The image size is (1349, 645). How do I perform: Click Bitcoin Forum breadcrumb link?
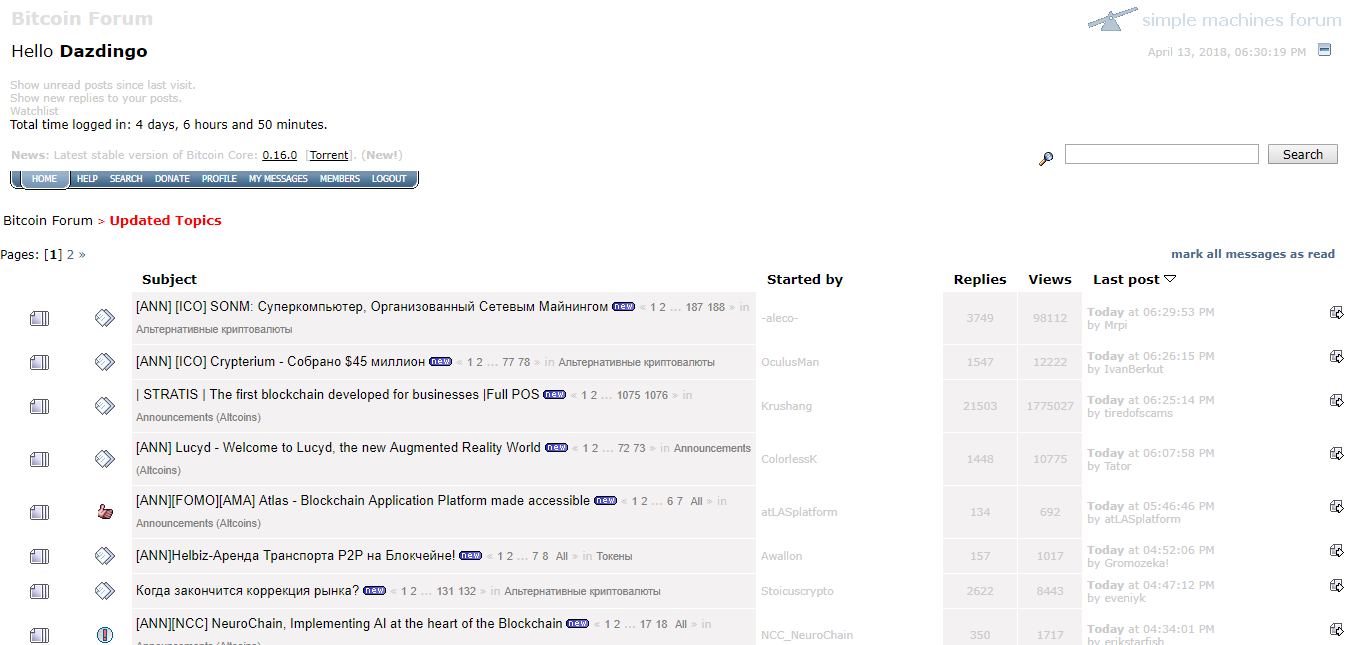[x=48, y=221]
